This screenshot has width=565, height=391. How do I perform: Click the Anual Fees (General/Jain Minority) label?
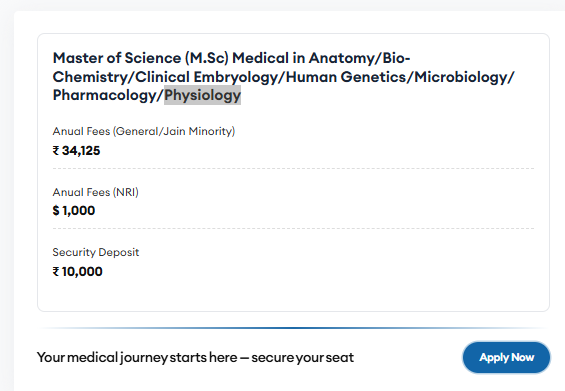click(x=144, y=131)
